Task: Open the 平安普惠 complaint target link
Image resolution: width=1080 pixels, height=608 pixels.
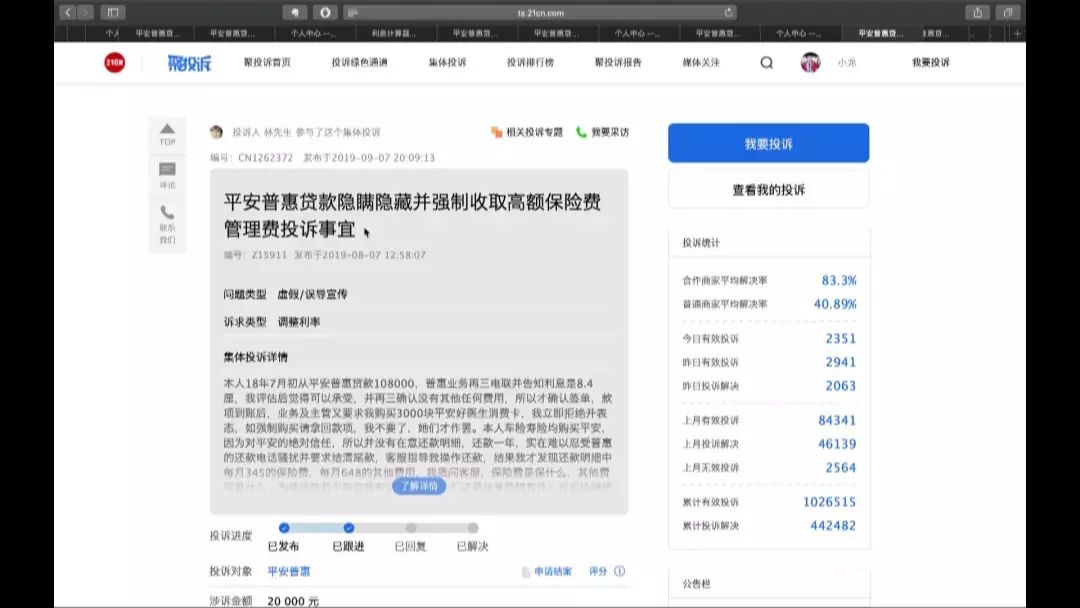Action: click(289, 571)
